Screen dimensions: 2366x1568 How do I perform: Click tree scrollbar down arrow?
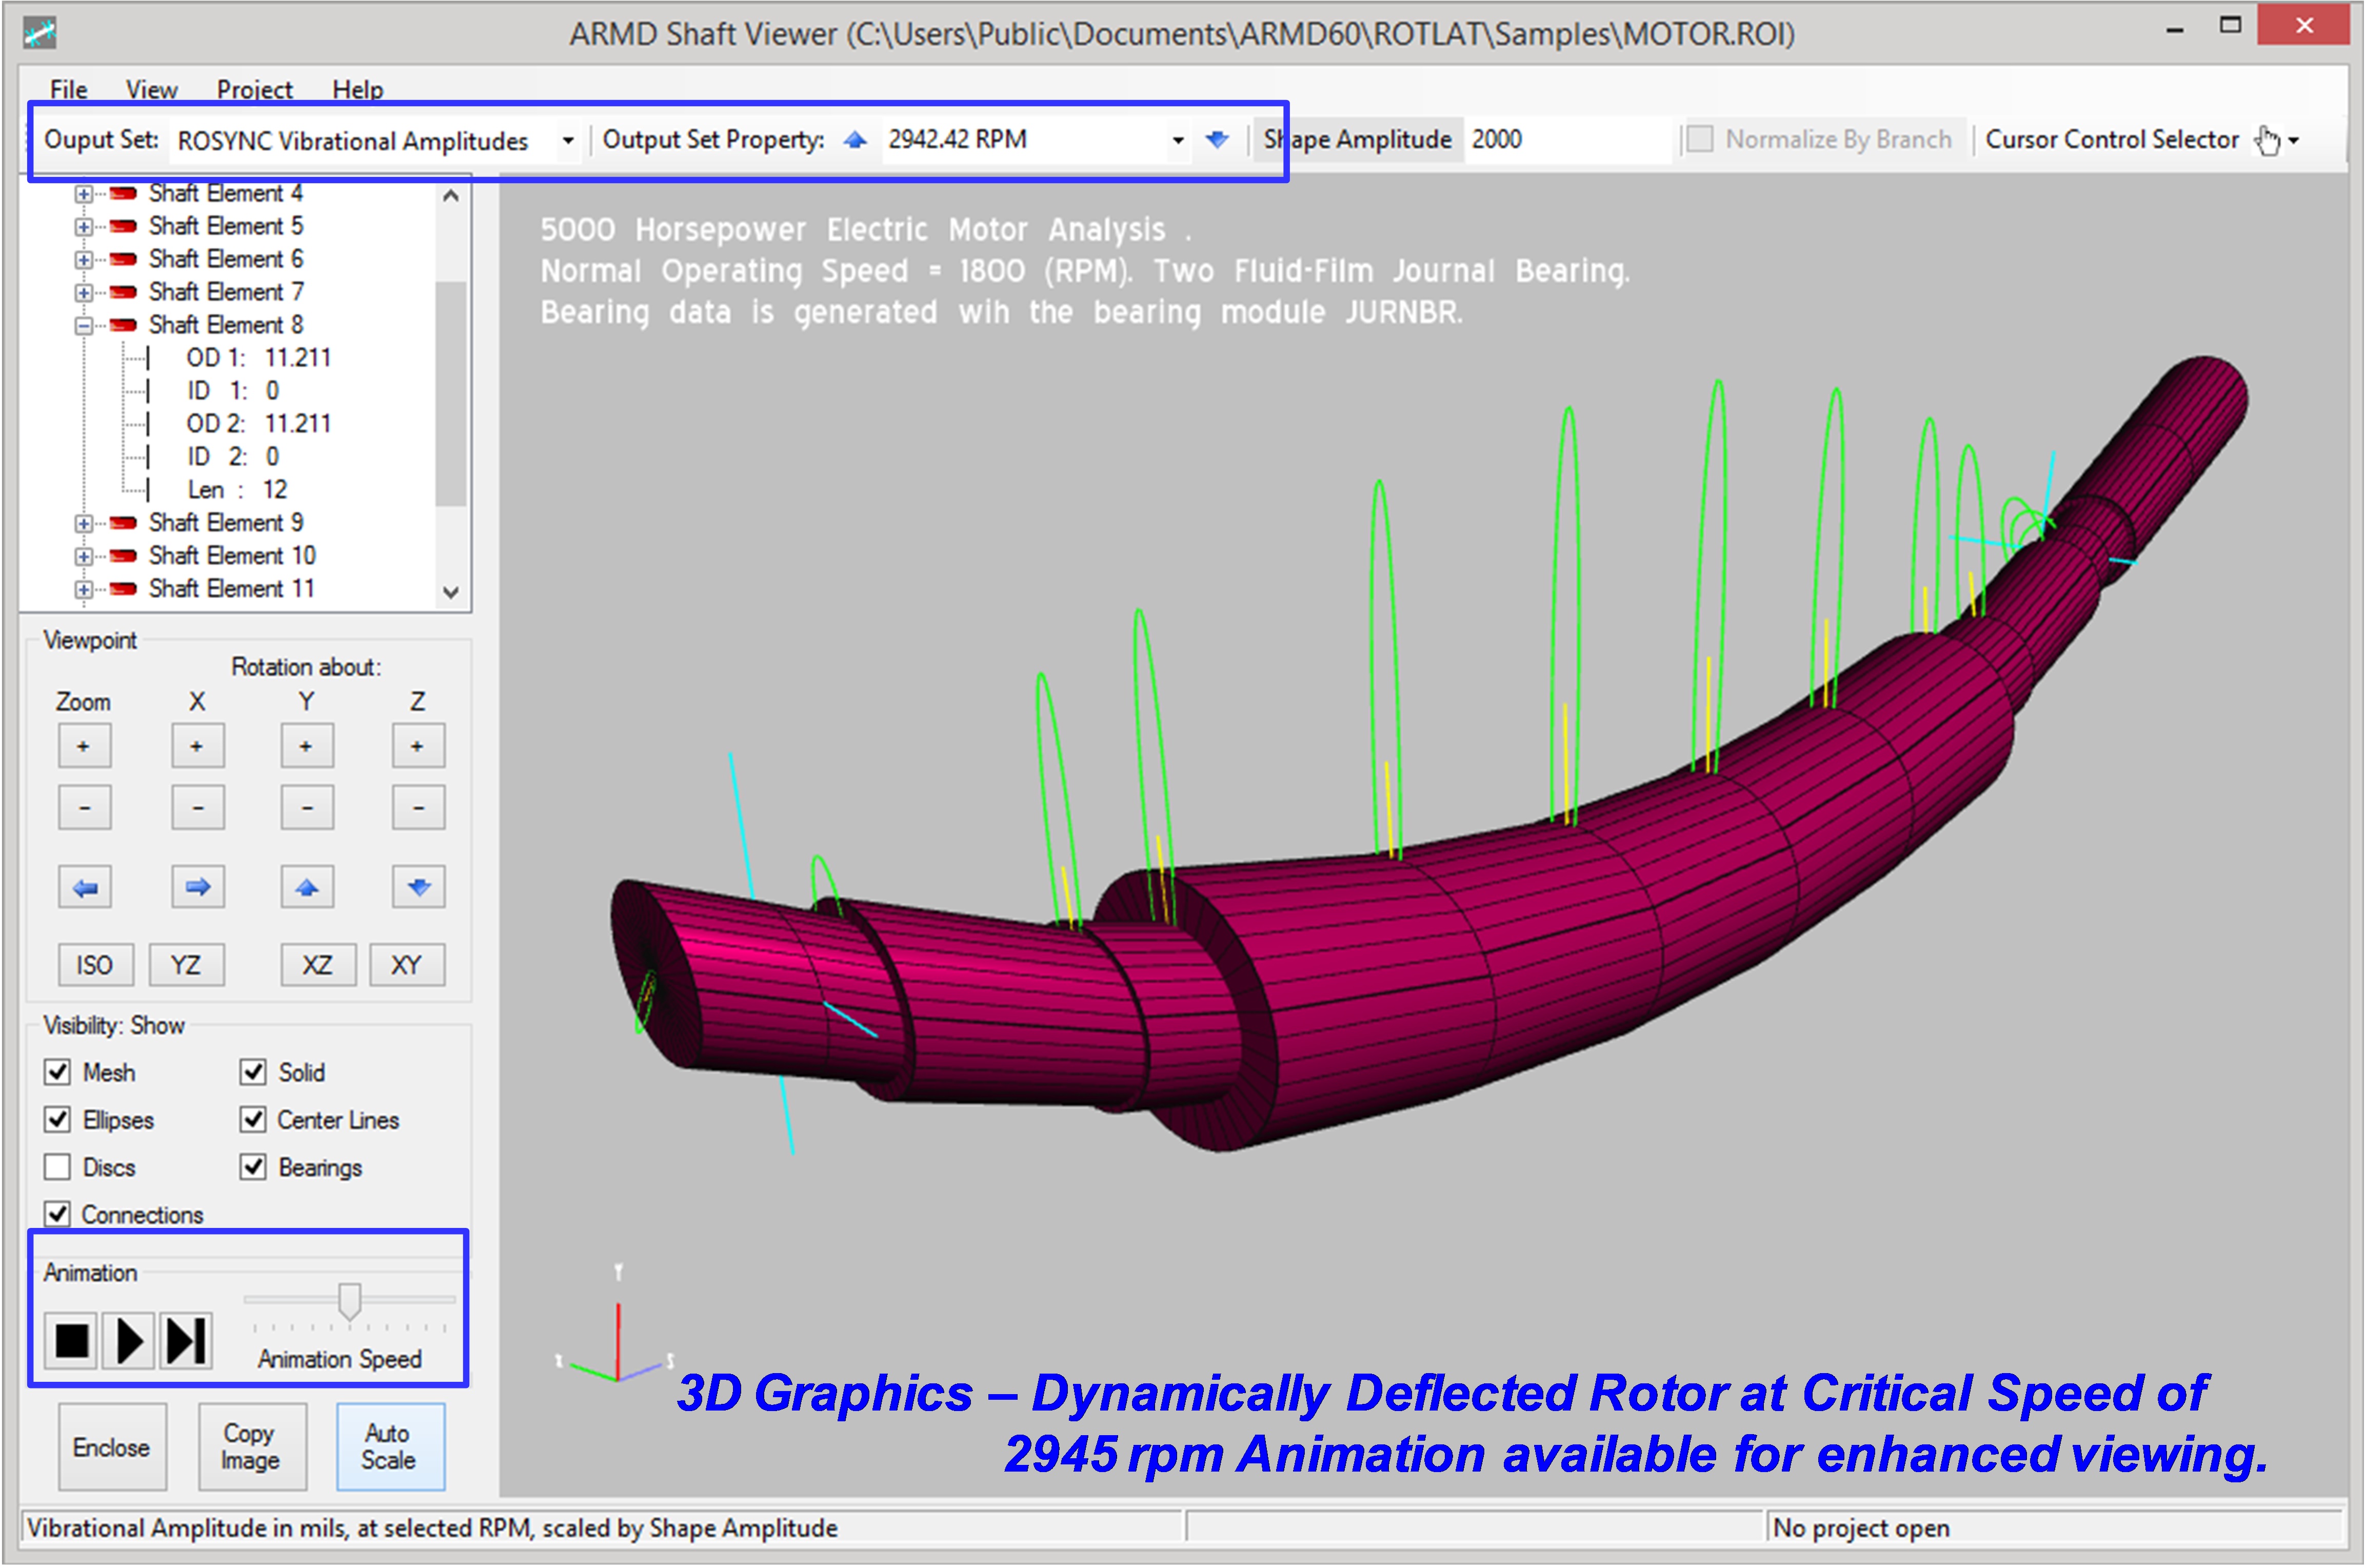pos(451,592)
